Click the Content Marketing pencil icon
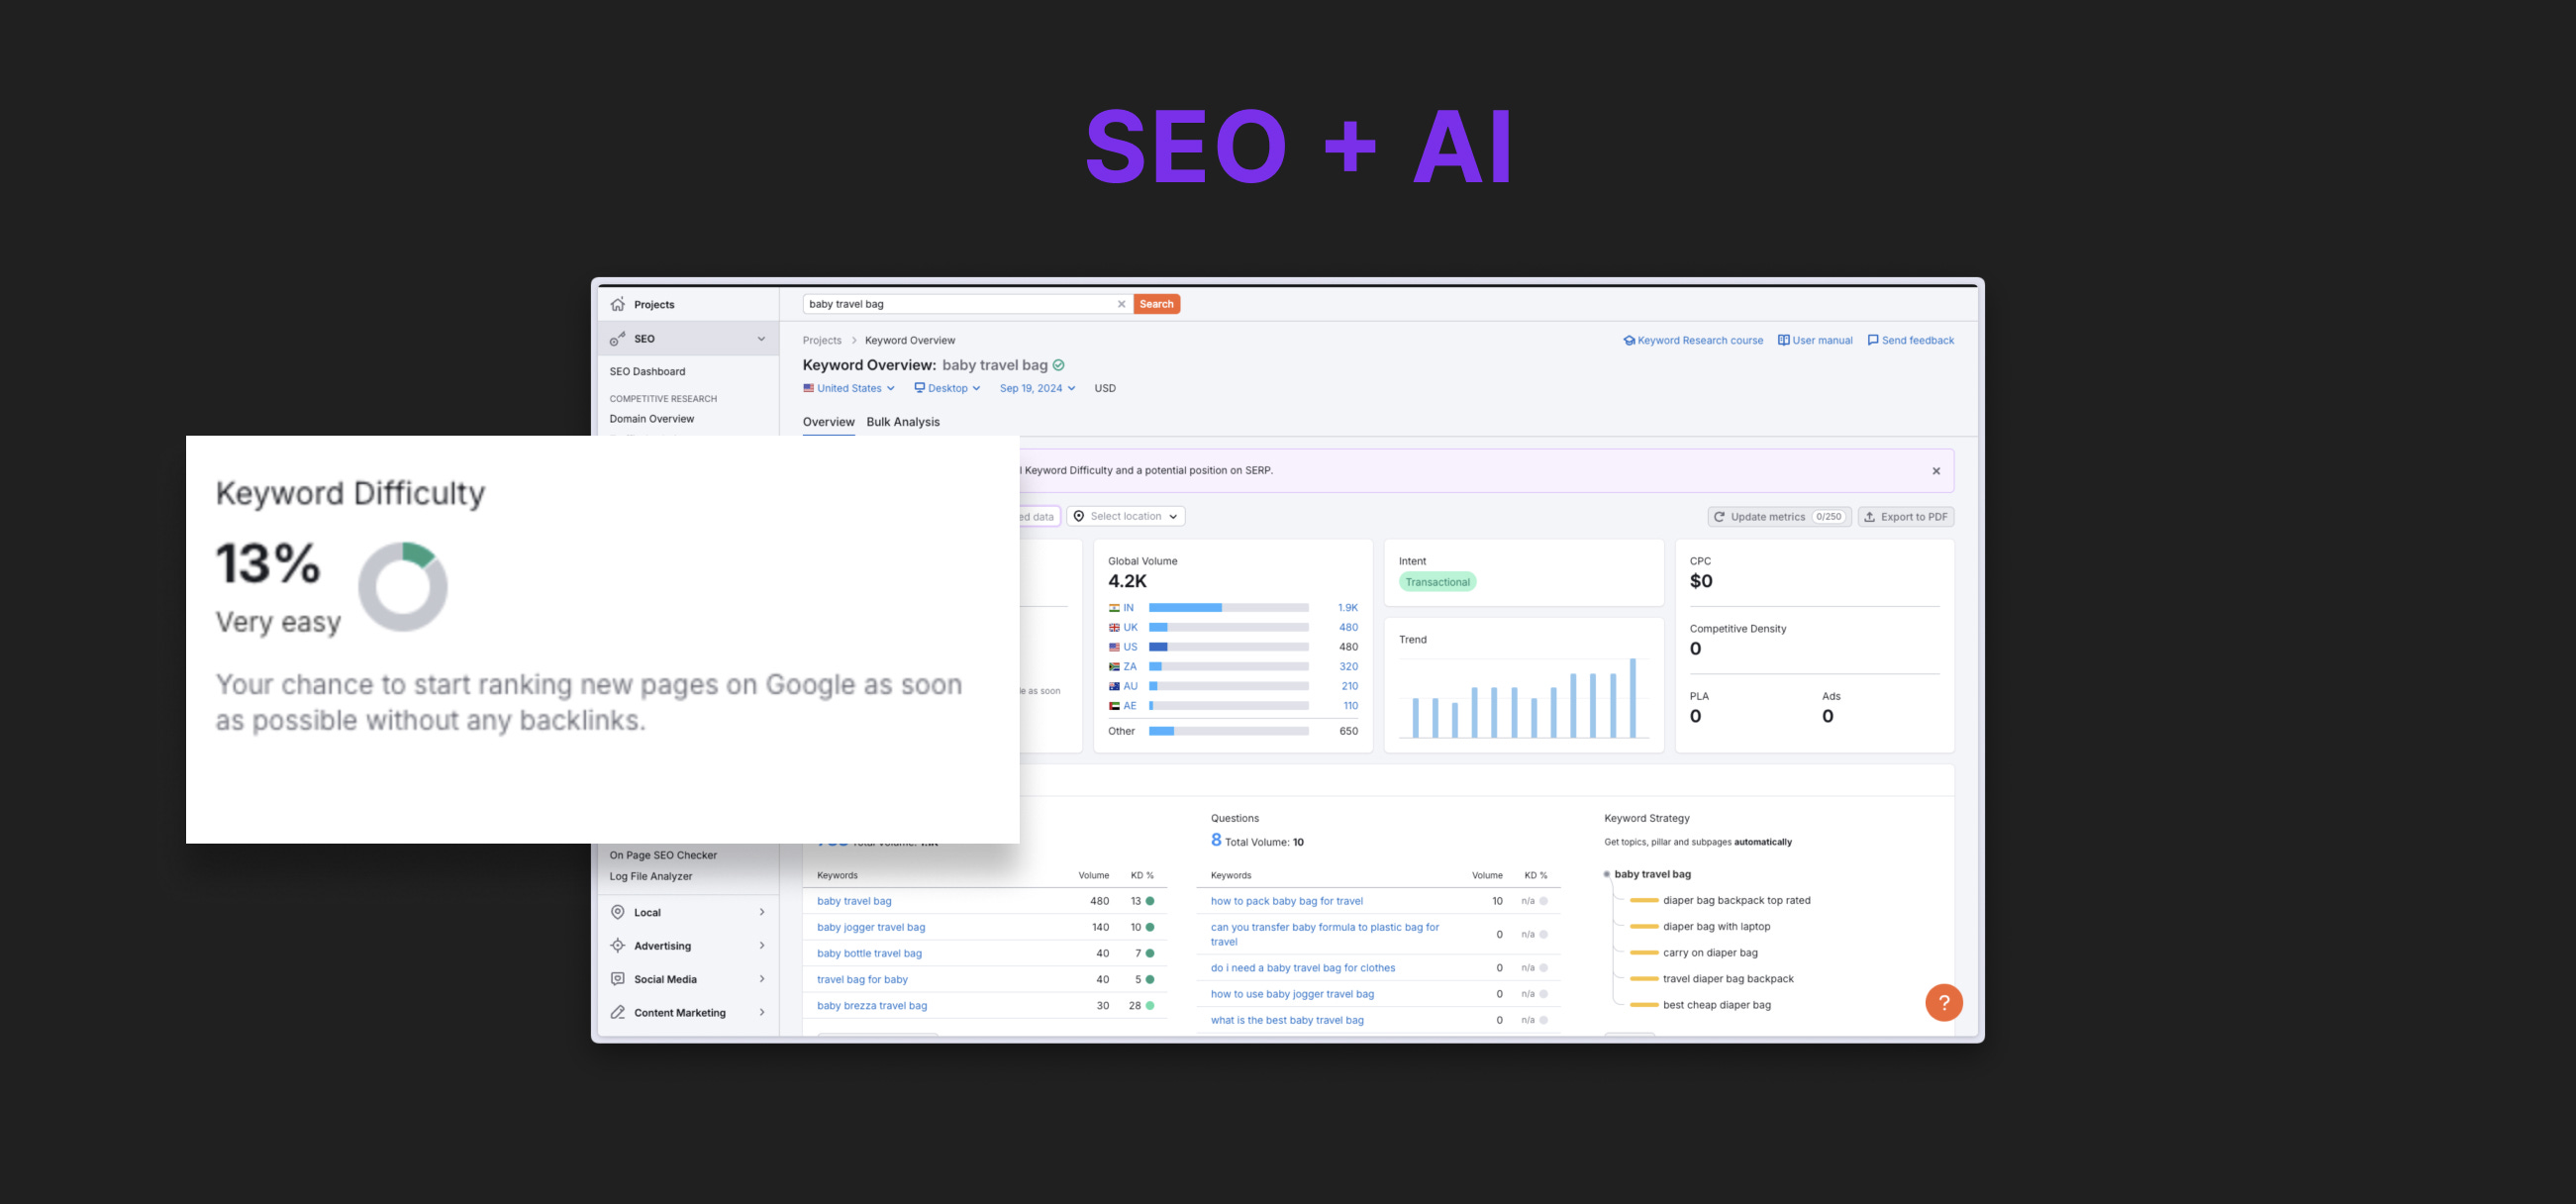The width and height of the screenshot is (2576, 1204). point(618,1012)
